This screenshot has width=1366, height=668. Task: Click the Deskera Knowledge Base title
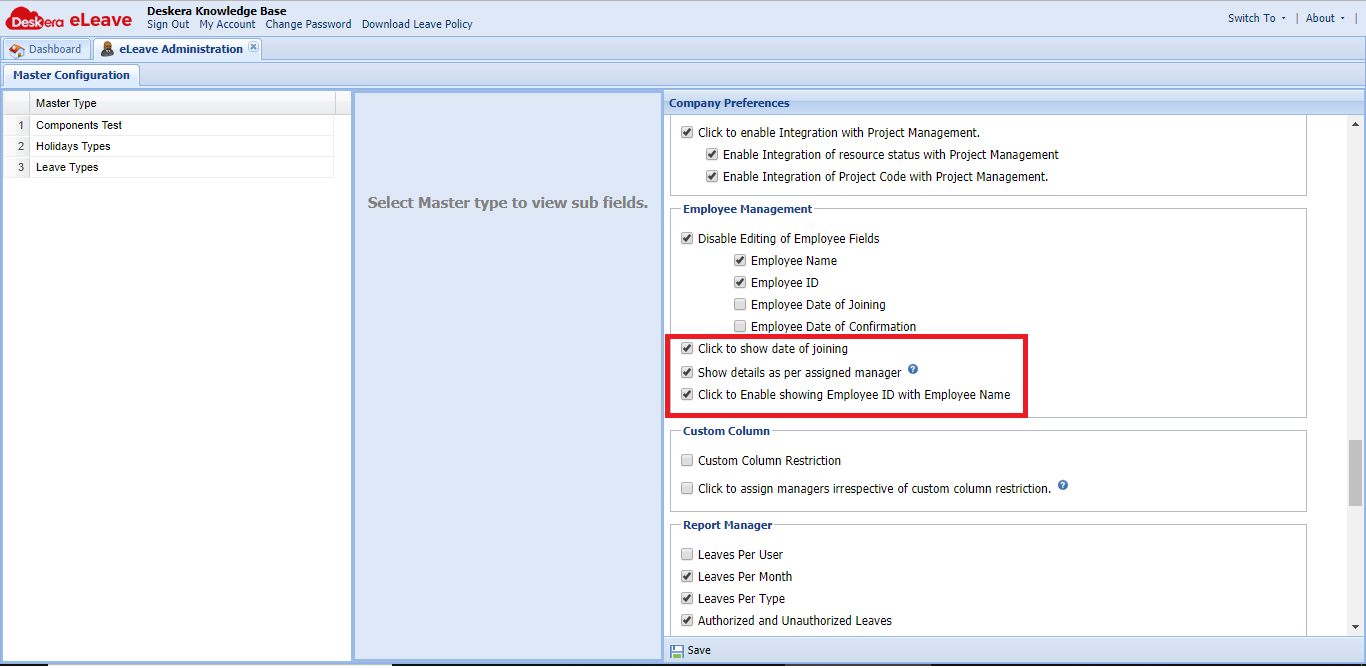(x=216, y=11)
